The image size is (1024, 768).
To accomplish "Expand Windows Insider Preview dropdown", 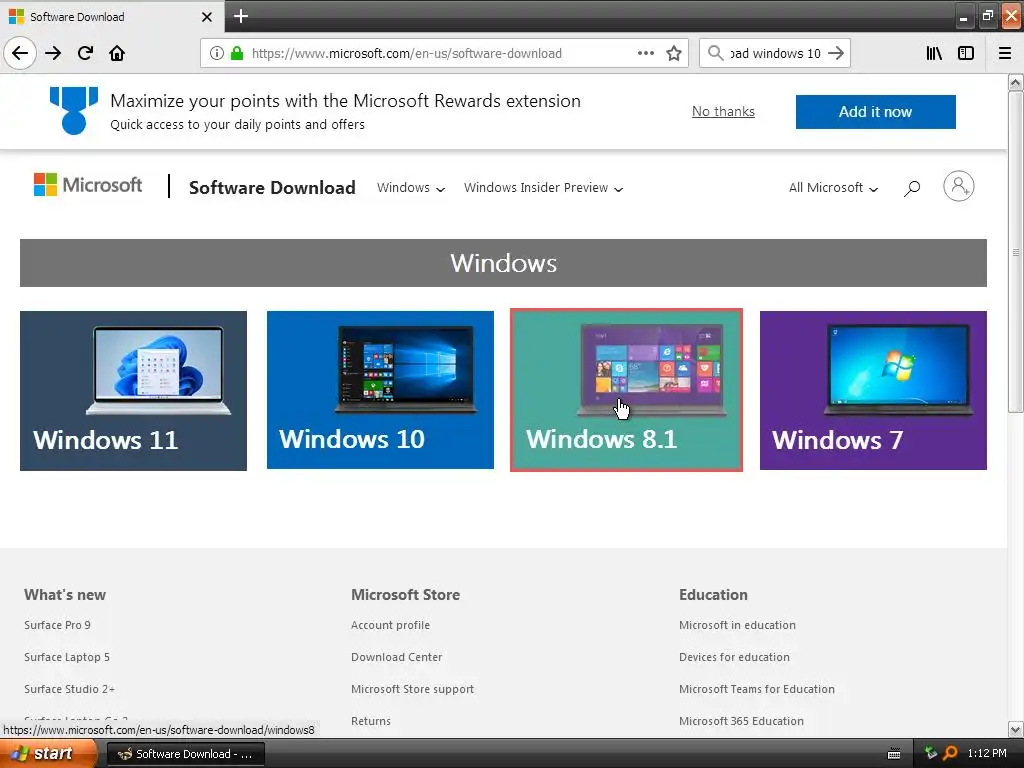I will coord(543,187).
